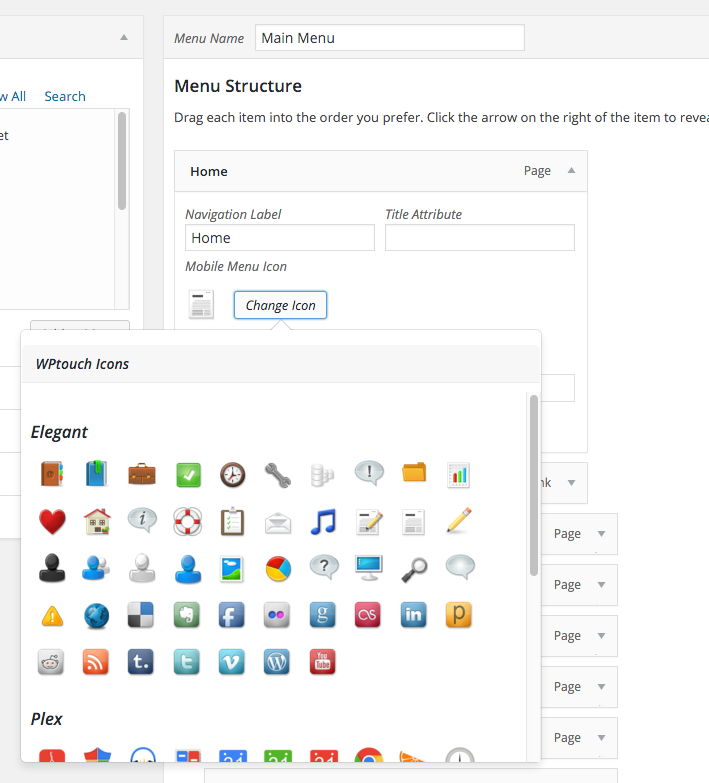
Task: Choose the Flickr icon
Action: pyautogui.click(x=277, y=615)
